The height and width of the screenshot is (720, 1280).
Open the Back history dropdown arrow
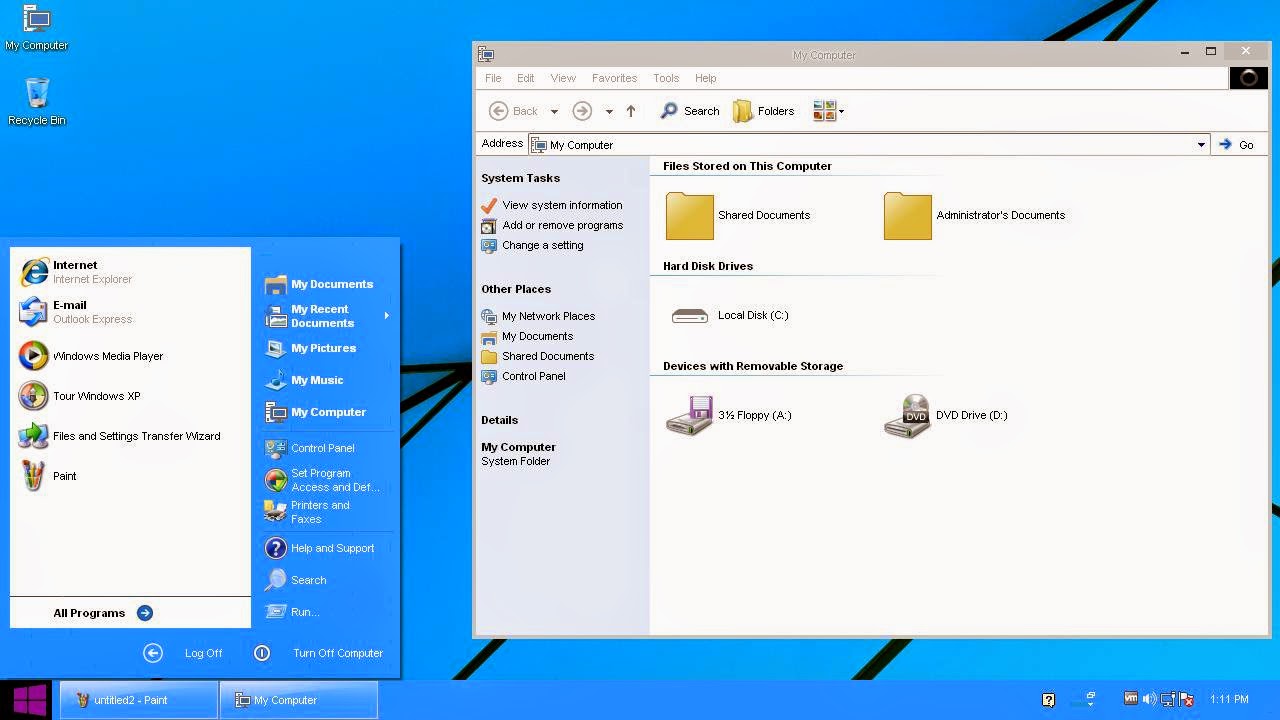pyautogui.click(x=554, y=111)
